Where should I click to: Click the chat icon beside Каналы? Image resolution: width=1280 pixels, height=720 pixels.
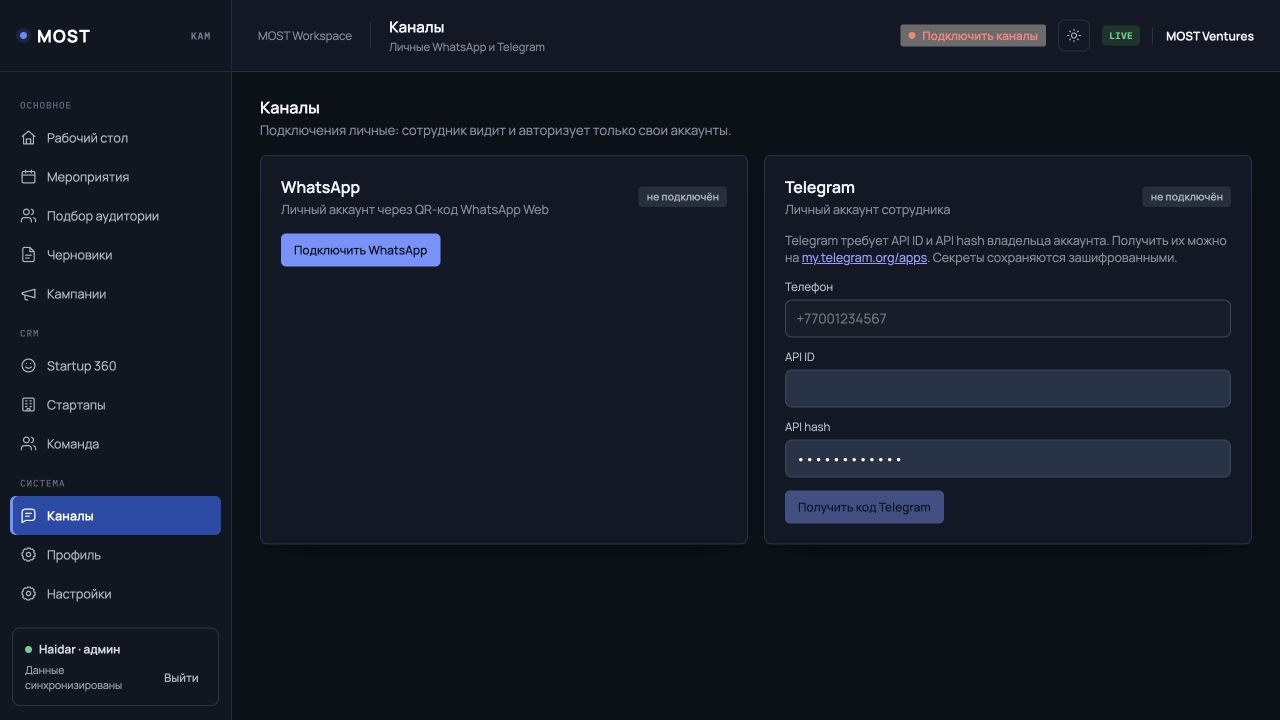coord(28,516)
